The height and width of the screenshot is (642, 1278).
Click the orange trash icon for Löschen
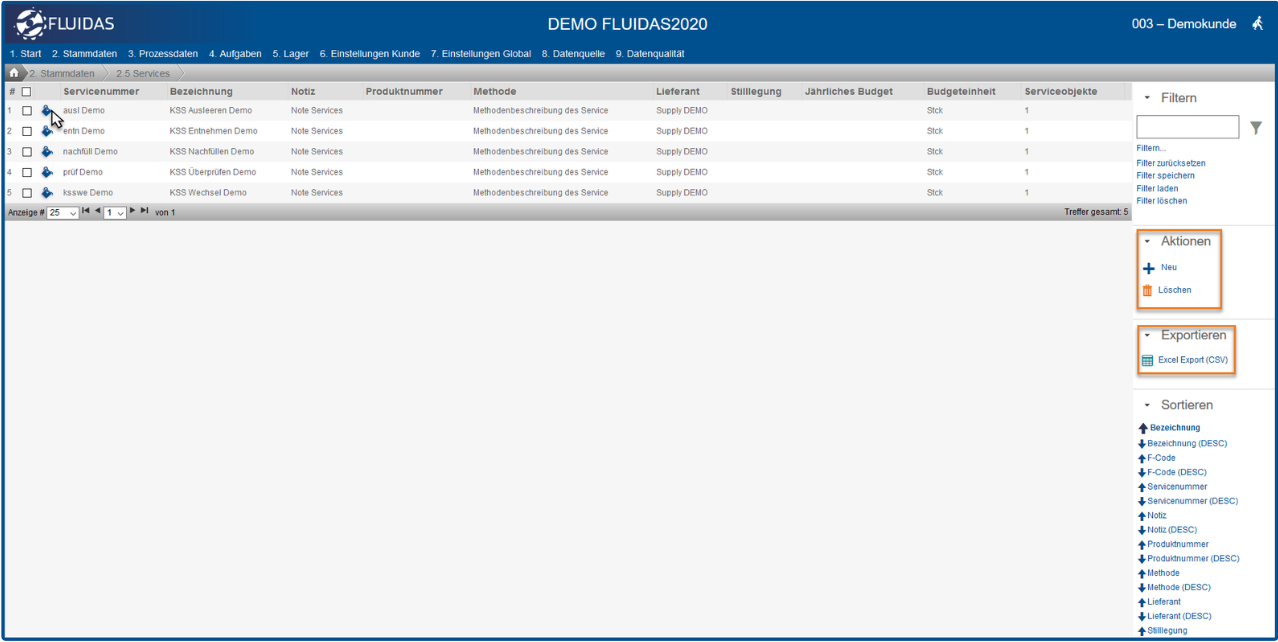[1148, 291]
